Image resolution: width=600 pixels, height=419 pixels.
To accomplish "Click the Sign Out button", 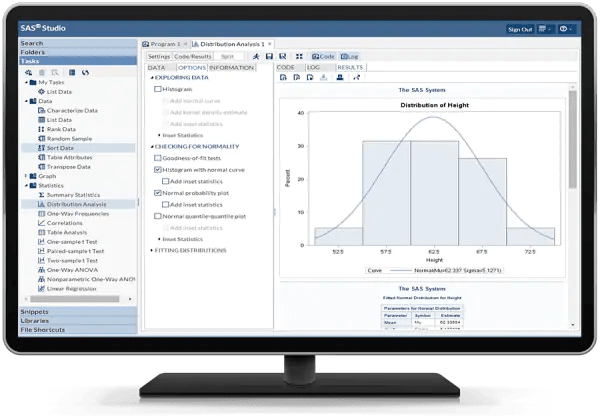I will (x=520, y=29).
